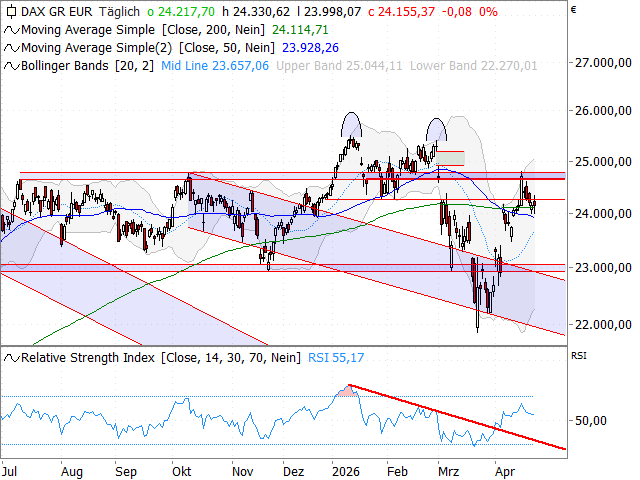Select the small green rectangle near 25.000
Viewport: 640px width, 480px height.
click(451, 158)
